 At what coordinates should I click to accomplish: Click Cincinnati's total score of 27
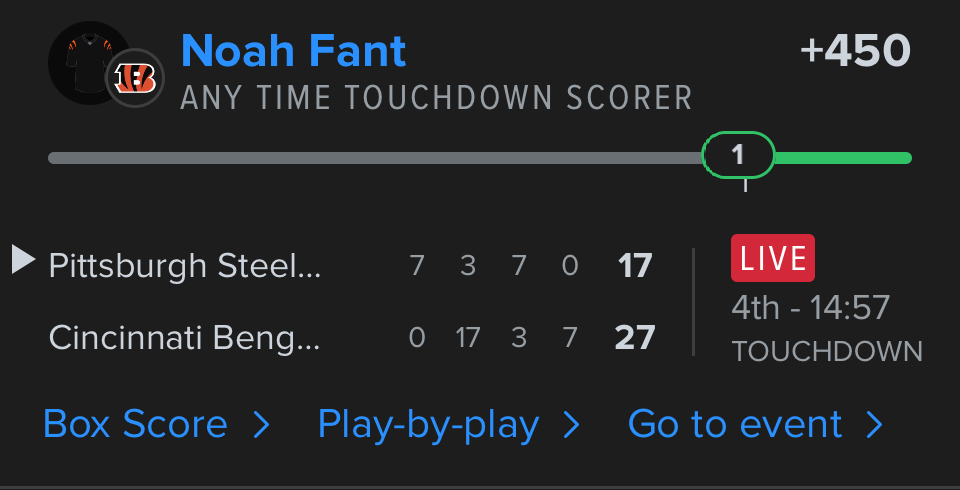pyautogui.click(x=635, y=338)
